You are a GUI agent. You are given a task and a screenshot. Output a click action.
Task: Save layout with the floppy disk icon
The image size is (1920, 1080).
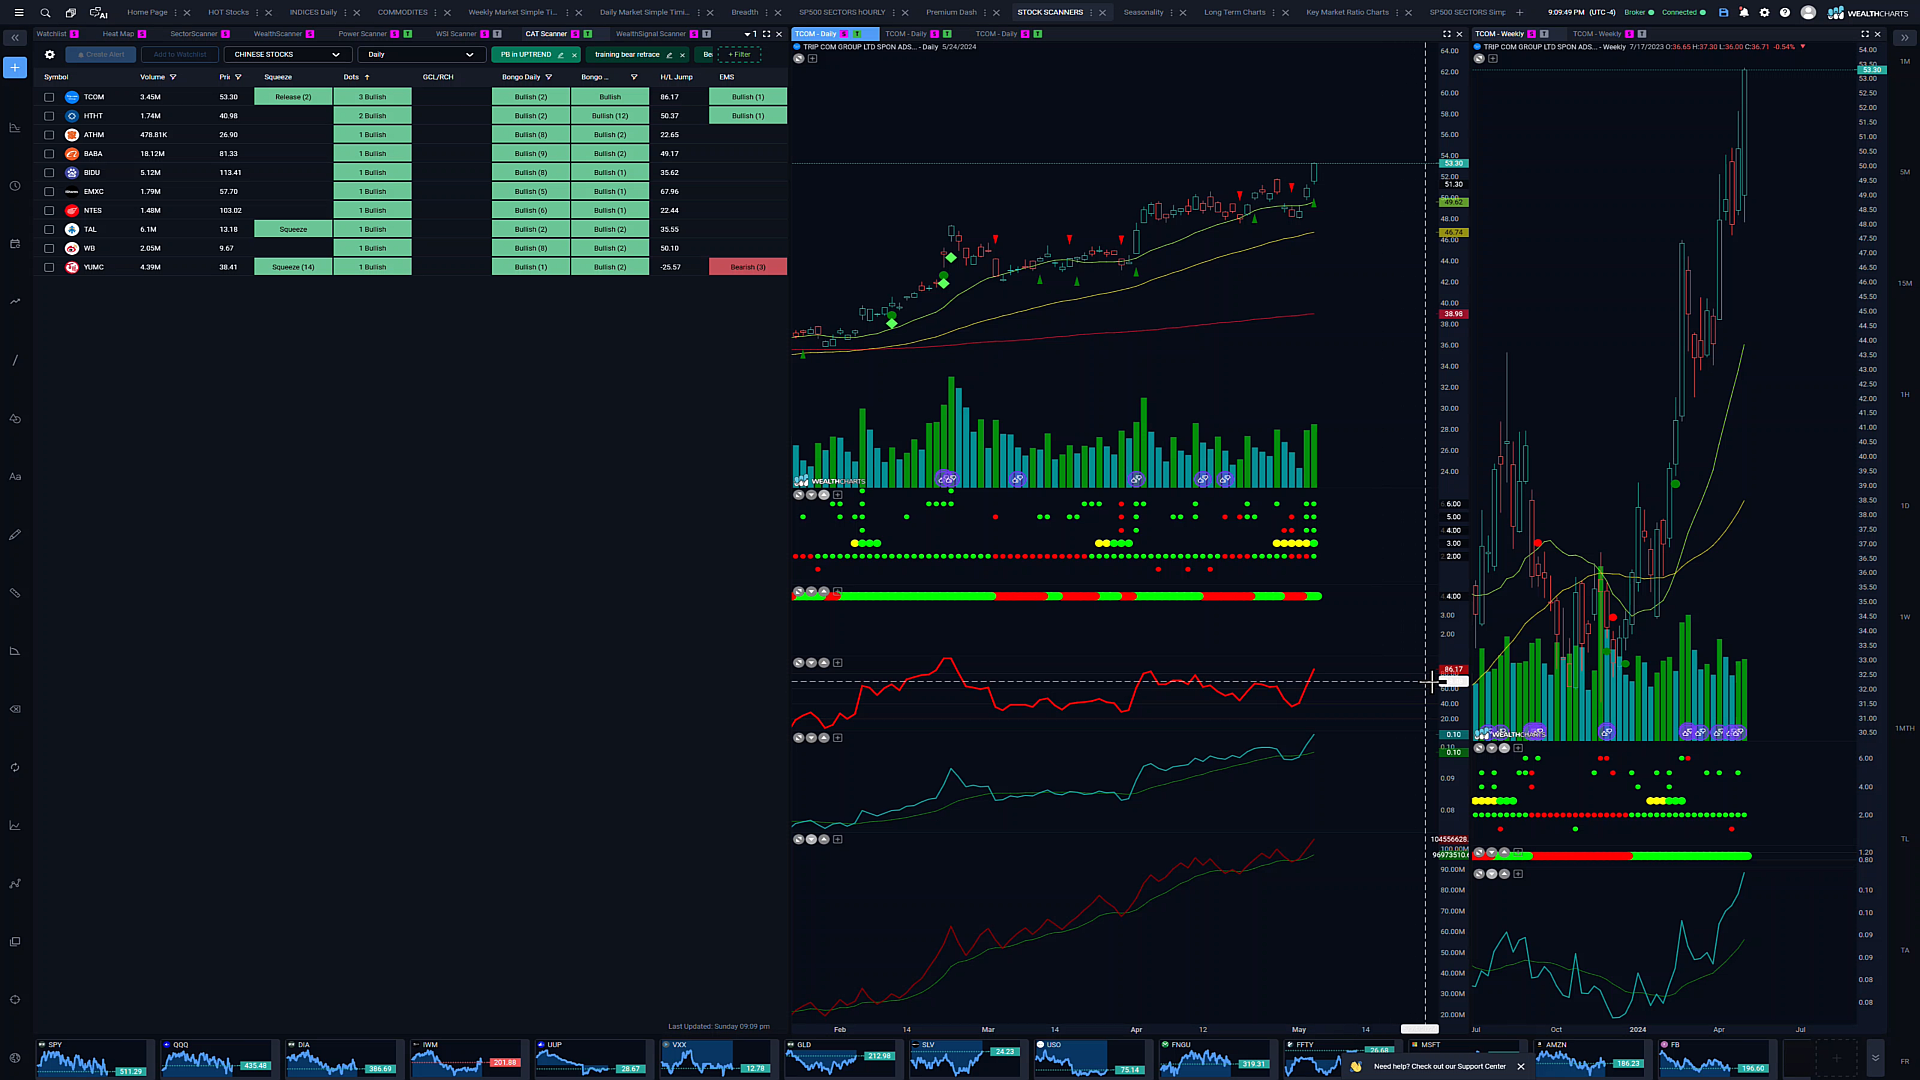1723,13
